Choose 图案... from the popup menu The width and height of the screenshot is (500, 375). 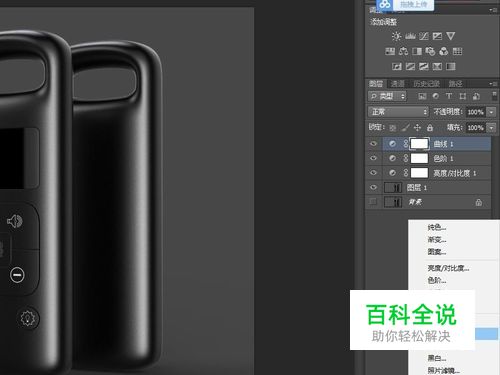[437, 252]
